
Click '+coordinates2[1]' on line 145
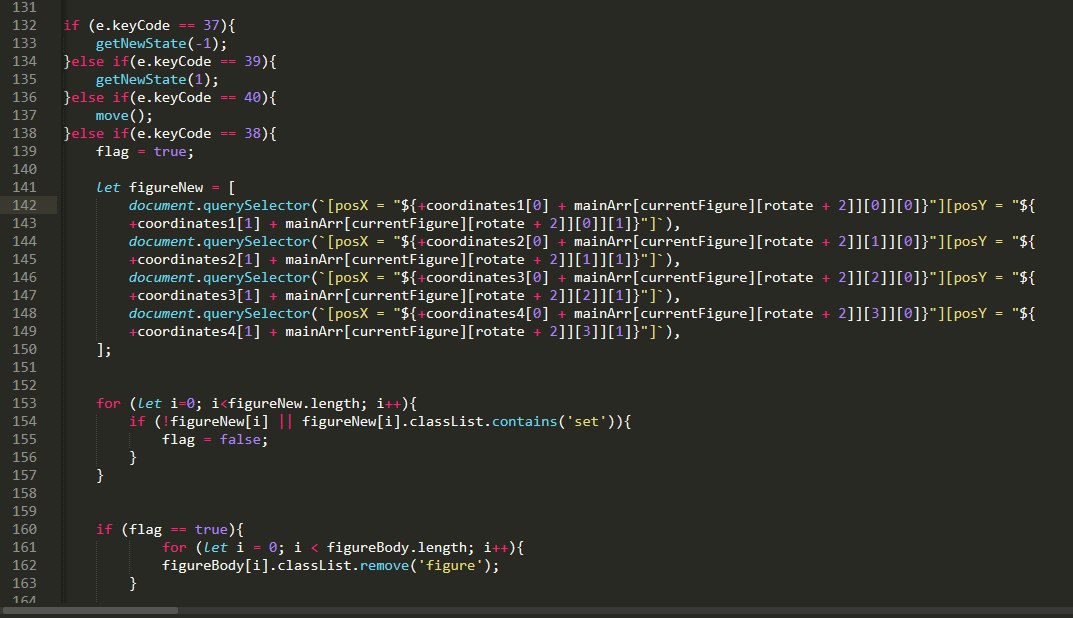tap(194, 259)
